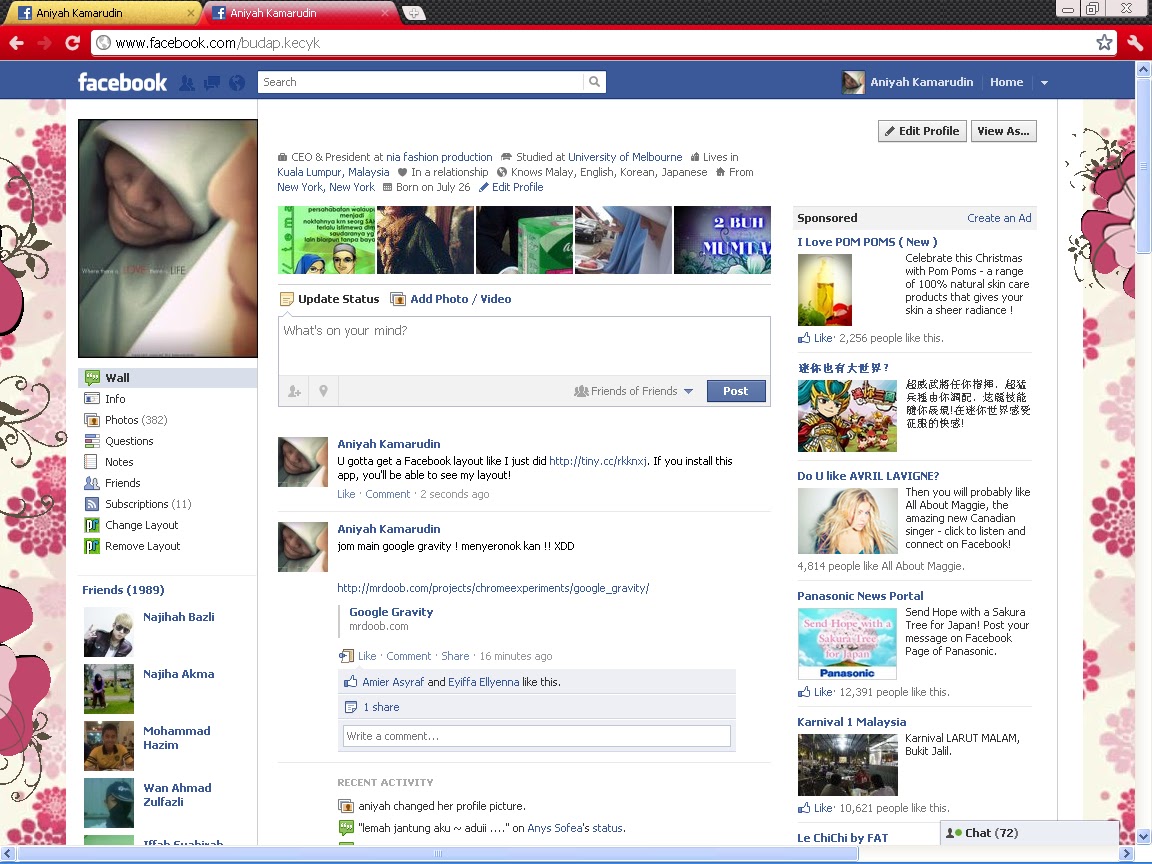The height and width of the screenshot is (864, 1152).
Task: Click vertical scrollbar down arrow
Action: pyautogui.click(x=1144, y=836)
